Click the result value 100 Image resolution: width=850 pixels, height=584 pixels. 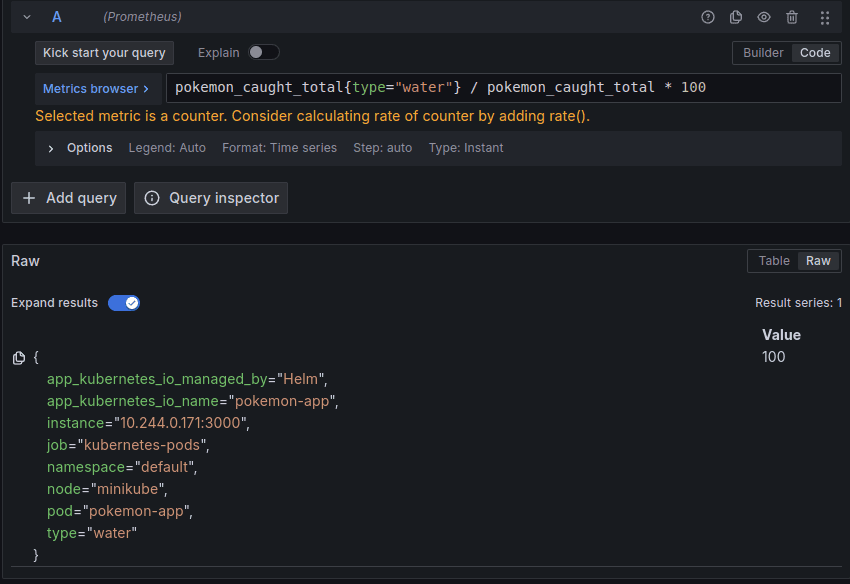(773, 357)
